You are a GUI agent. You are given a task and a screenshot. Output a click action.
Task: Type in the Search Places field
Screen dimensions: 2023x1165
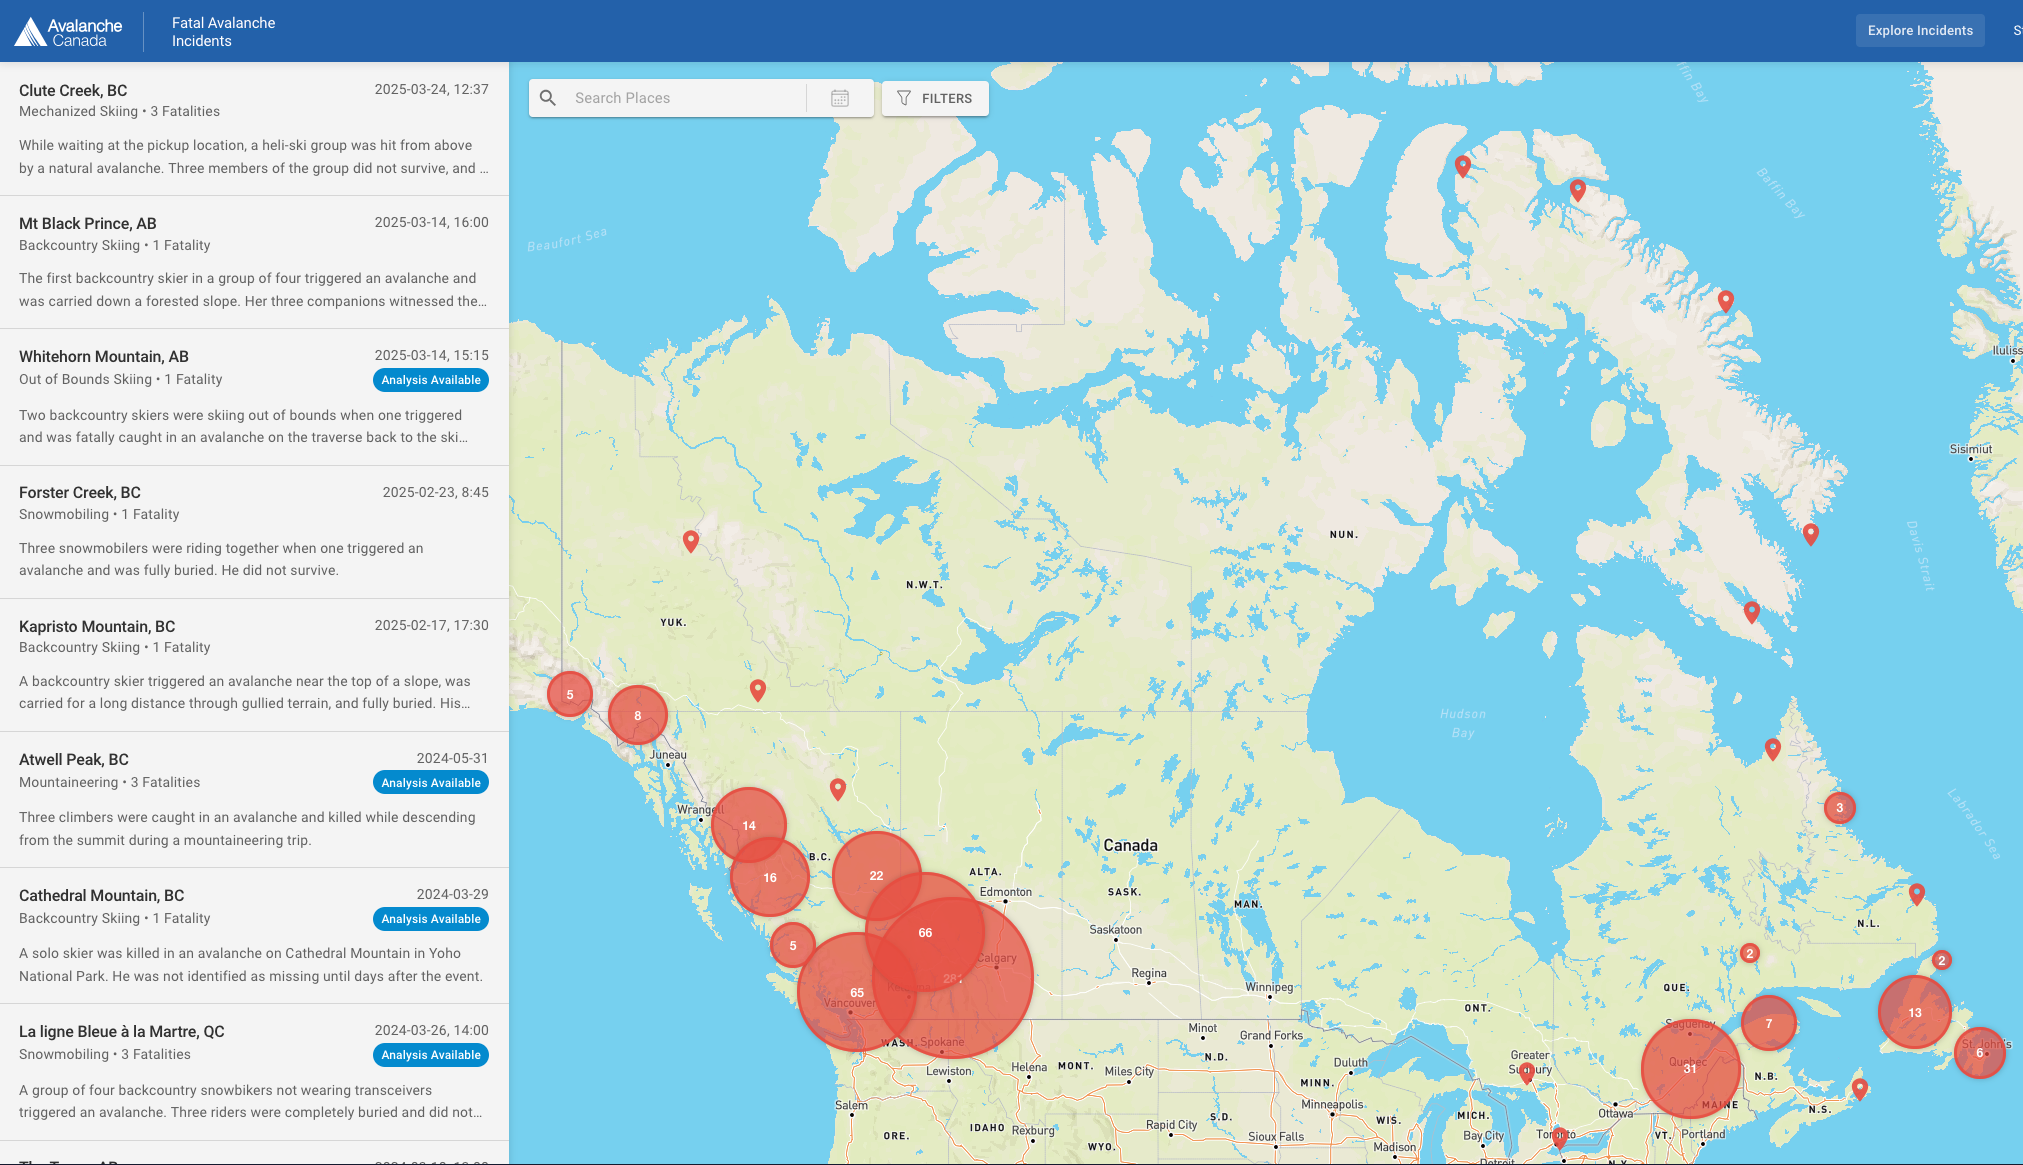click(x=680, y=98)
